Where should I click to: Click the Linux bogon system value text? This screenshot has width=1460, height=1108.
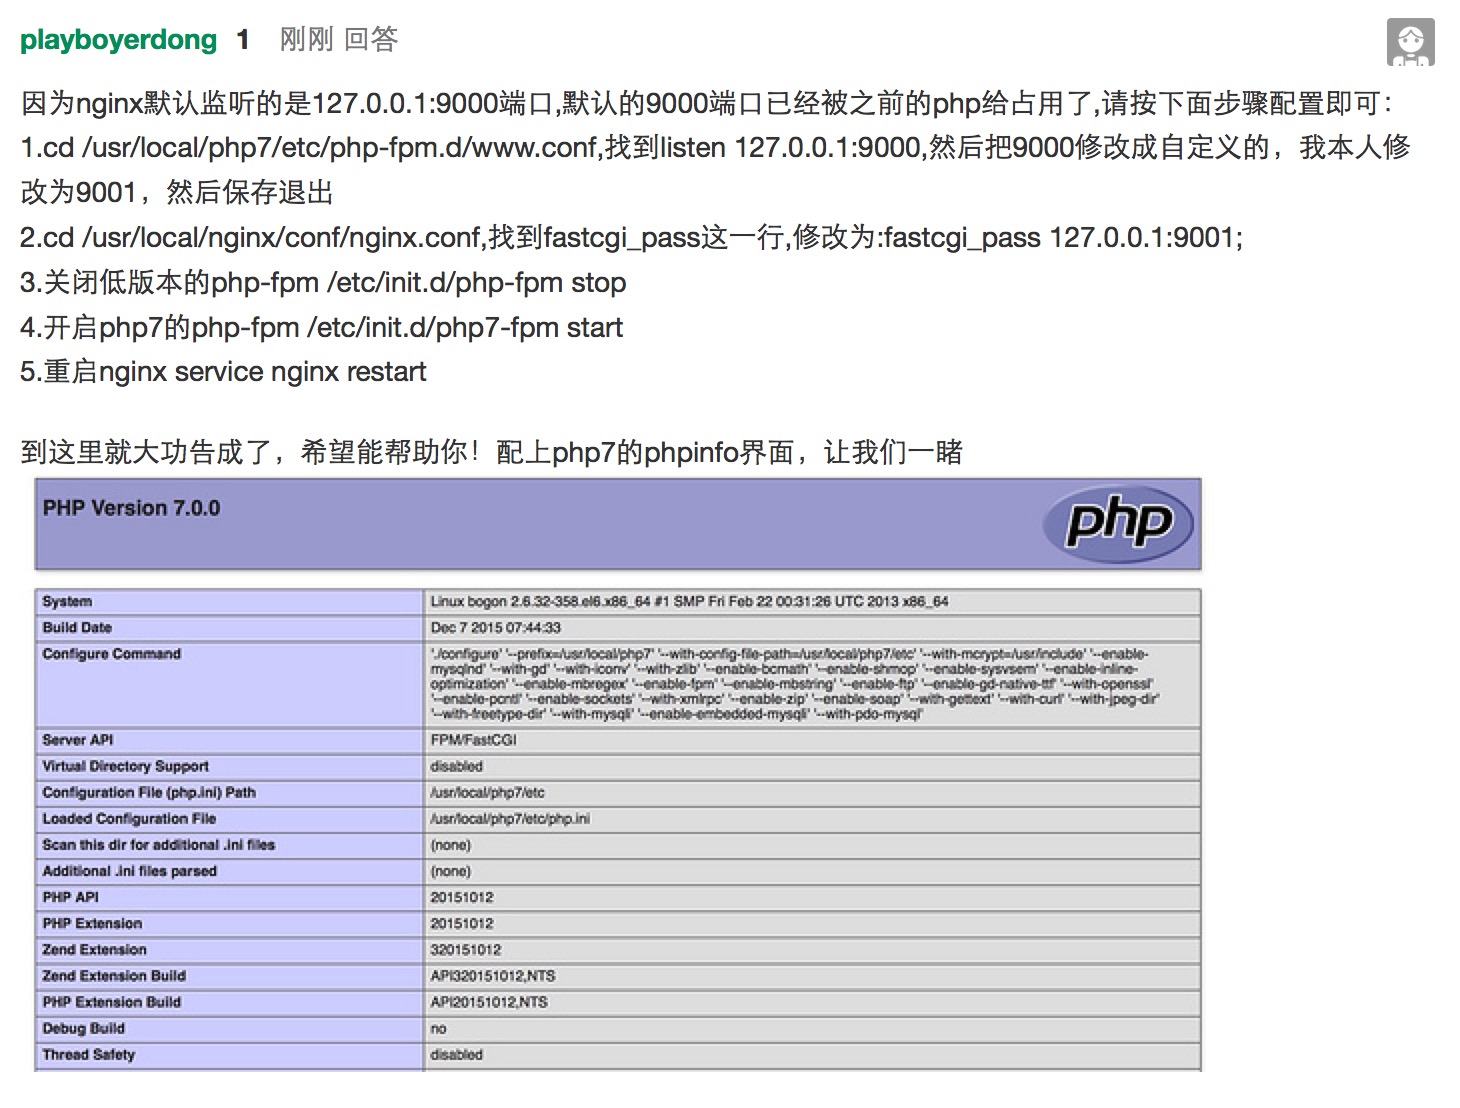tap(689, 601)
